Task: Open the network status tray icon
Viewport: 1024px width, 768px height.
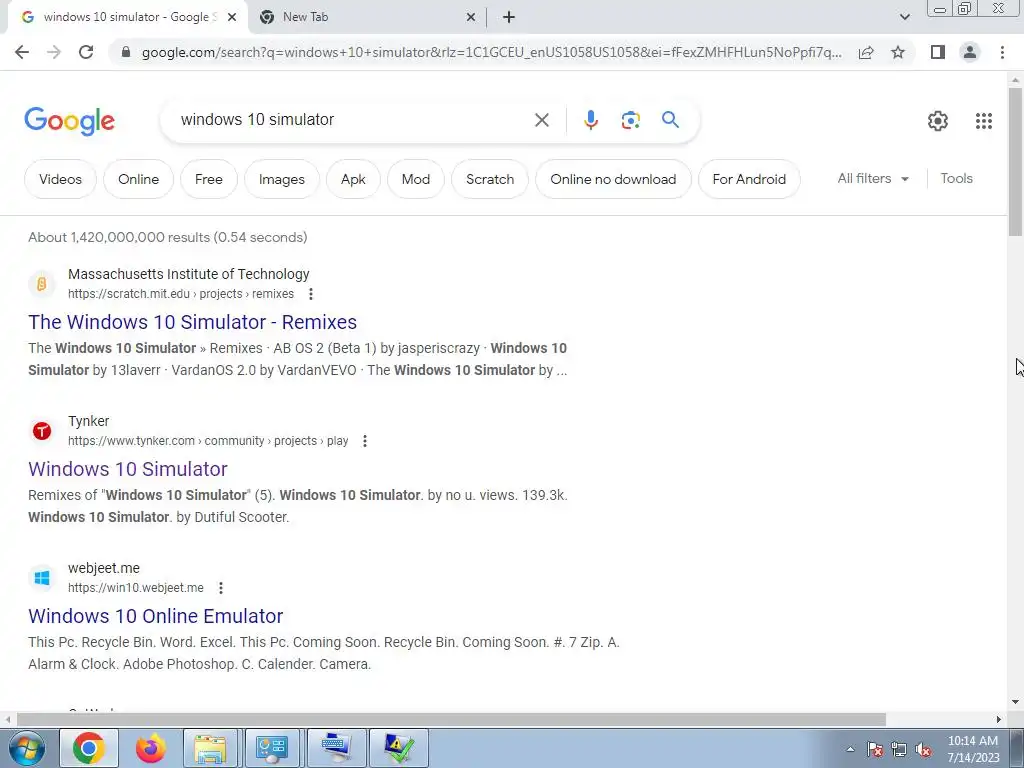Action: 899,750
